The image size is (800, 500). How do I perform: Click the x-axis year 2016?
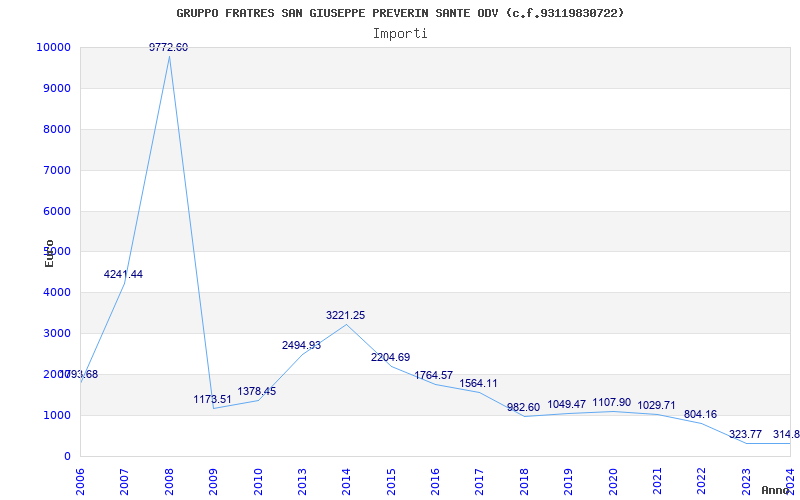click(x=436, y=482)
